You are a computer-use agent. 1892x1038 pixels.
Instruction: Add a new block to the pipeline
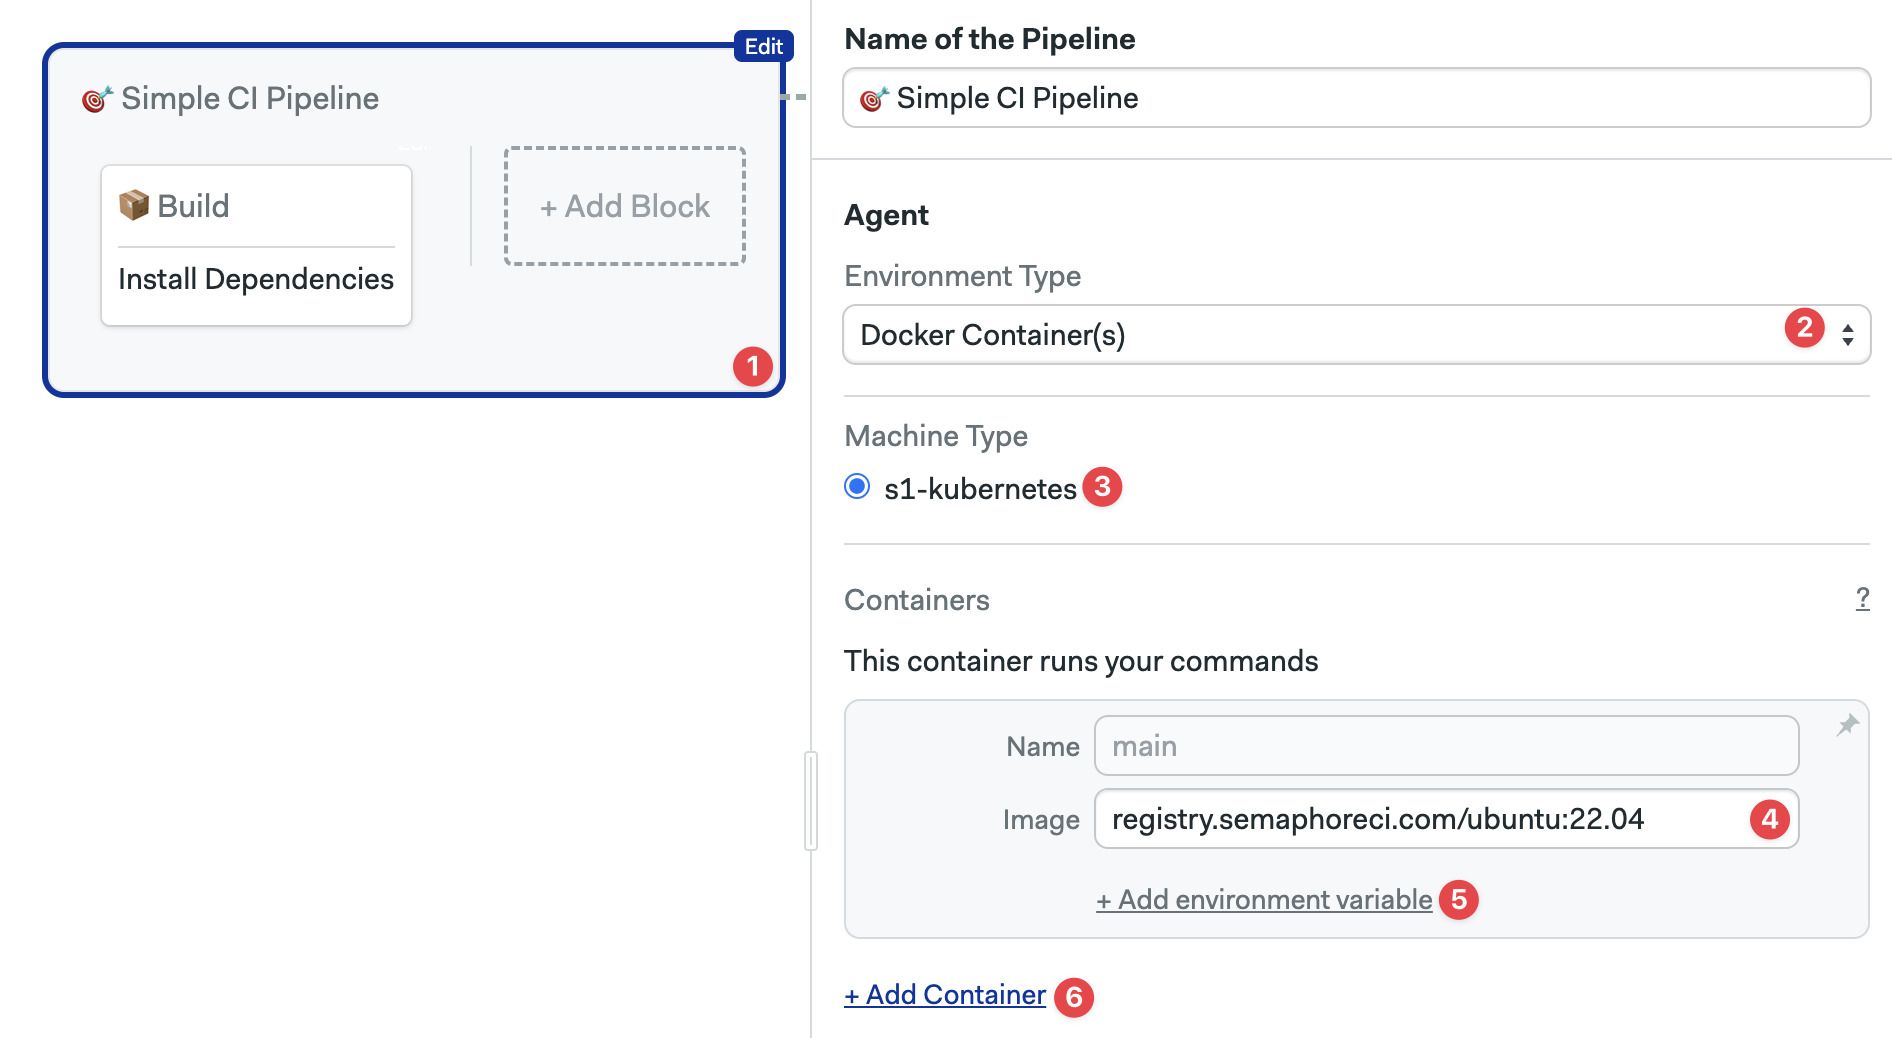pos(625,206)
